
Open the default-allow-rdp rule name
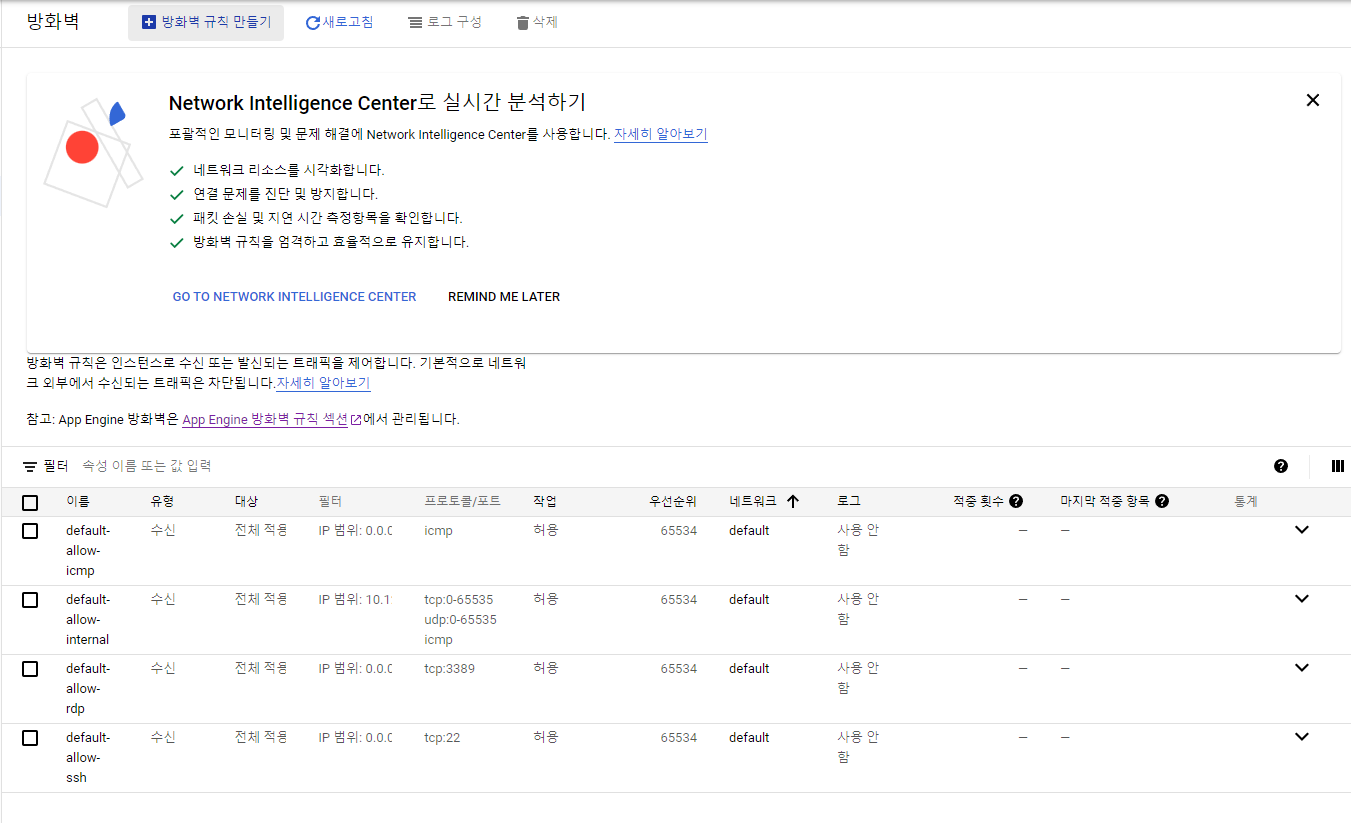coord(88,689)
